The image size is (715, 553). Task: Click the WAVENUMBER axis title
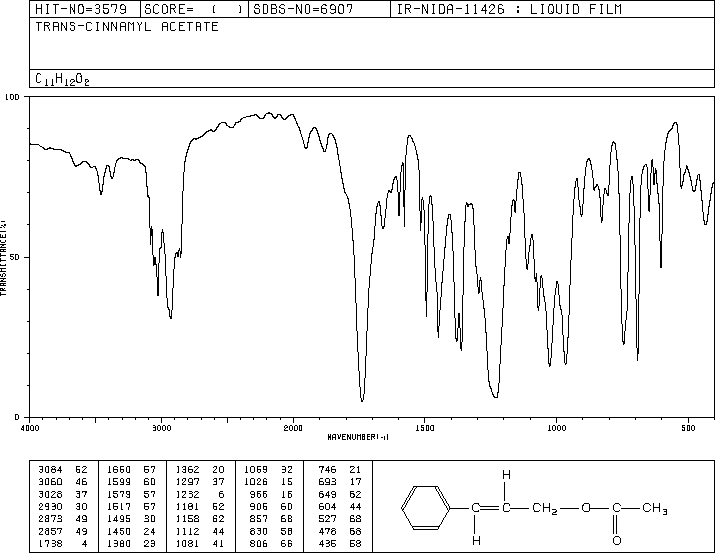[x=358, y=437]
